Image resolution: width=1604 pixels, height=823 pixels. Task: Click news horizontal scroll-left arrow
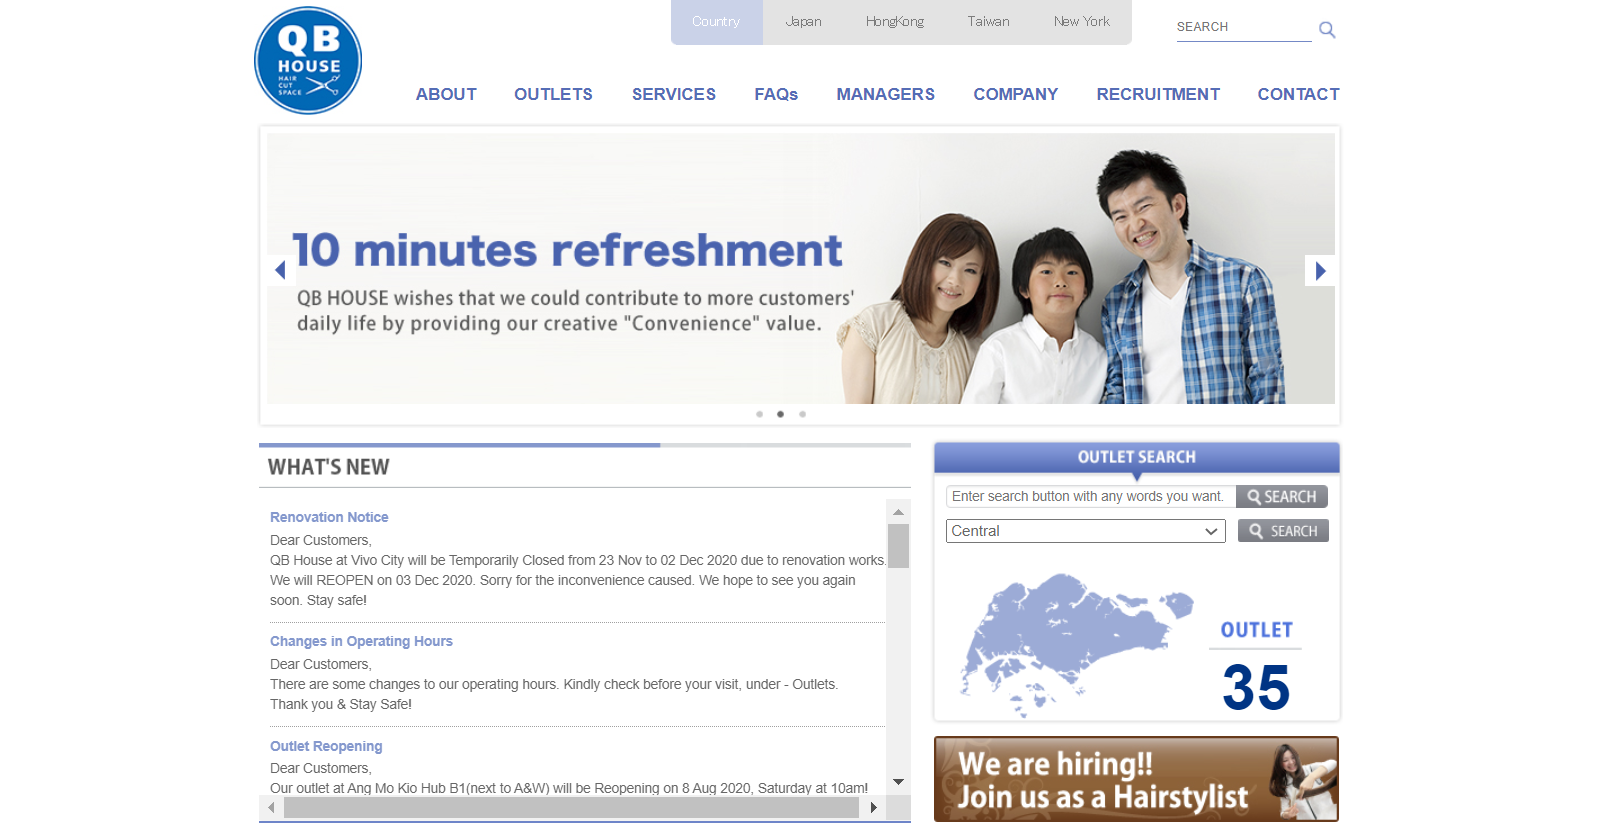[271, 807]
